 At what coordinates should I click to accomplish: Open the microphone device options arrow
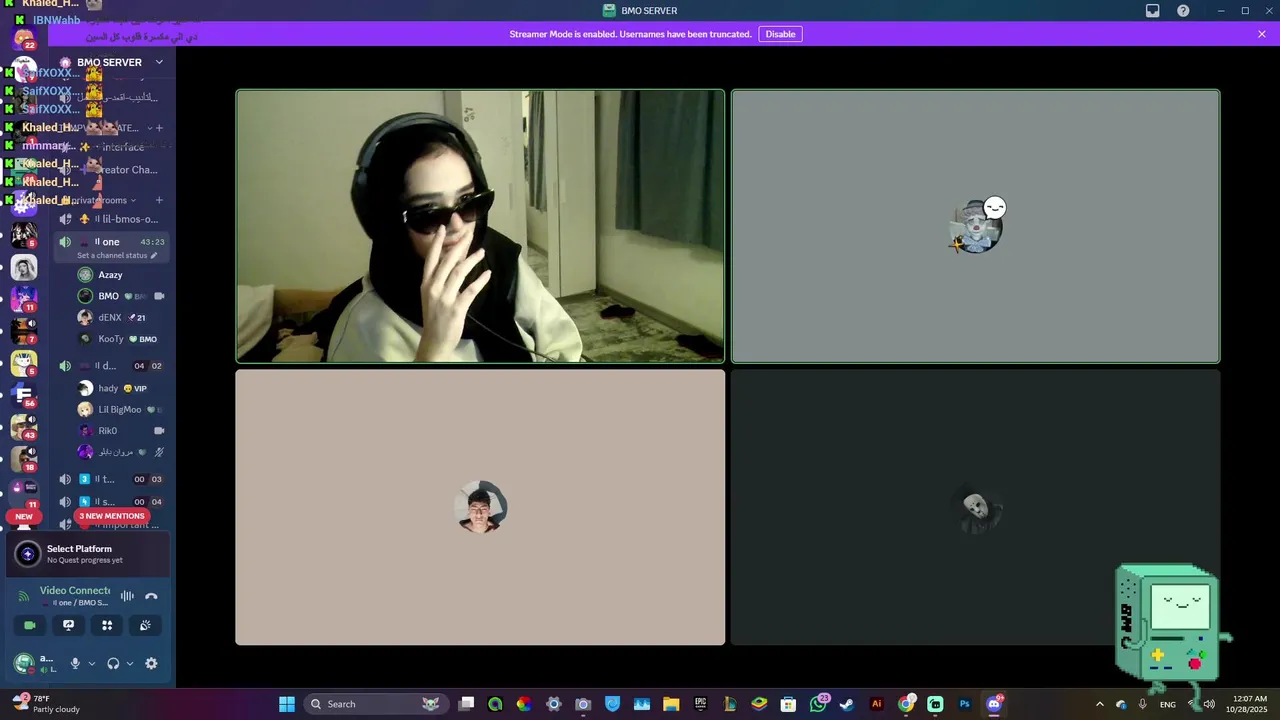91,663
